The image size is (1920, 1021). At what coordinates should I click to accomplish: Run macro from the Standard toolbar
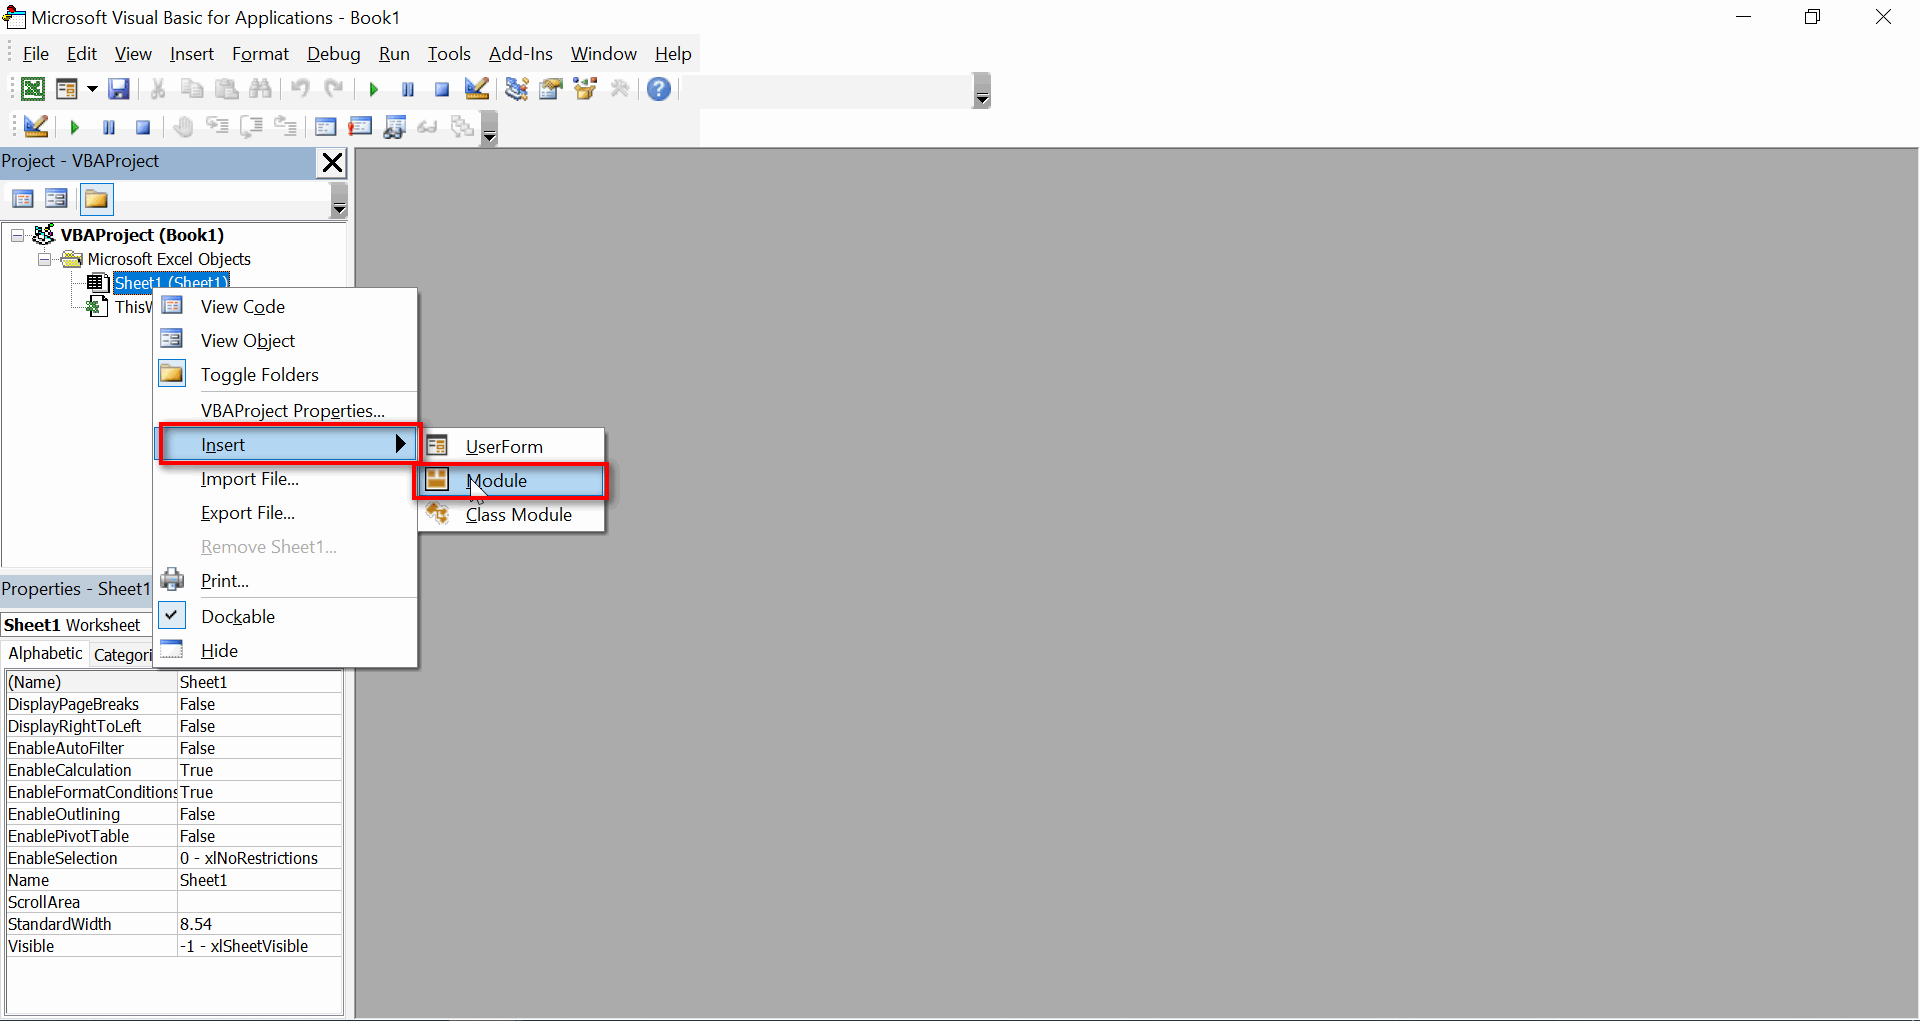click(x=373, y=89)
